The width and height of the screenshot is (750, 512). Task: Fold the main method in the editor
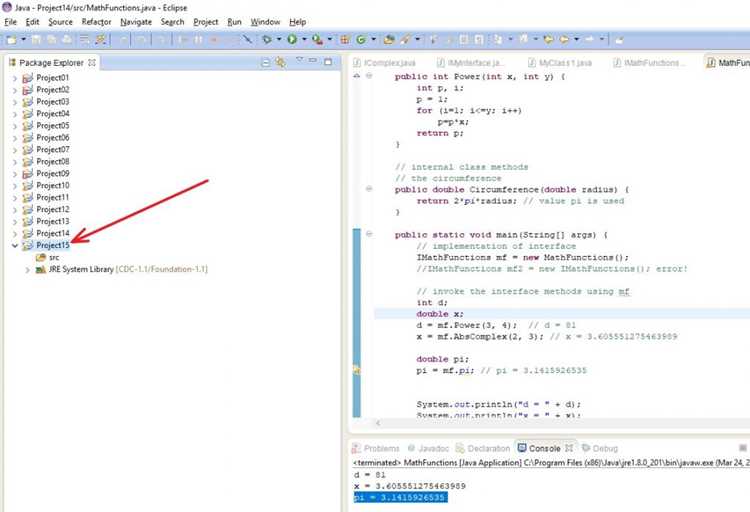(x=369, y=234)
